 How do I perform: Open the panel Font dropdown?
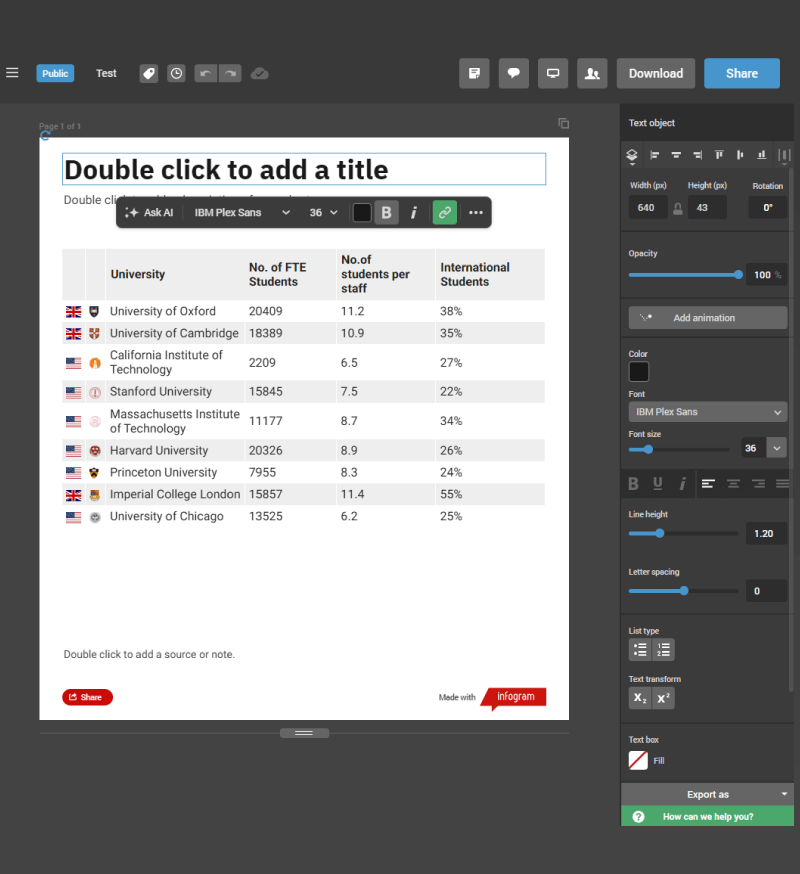coord(708,412)
